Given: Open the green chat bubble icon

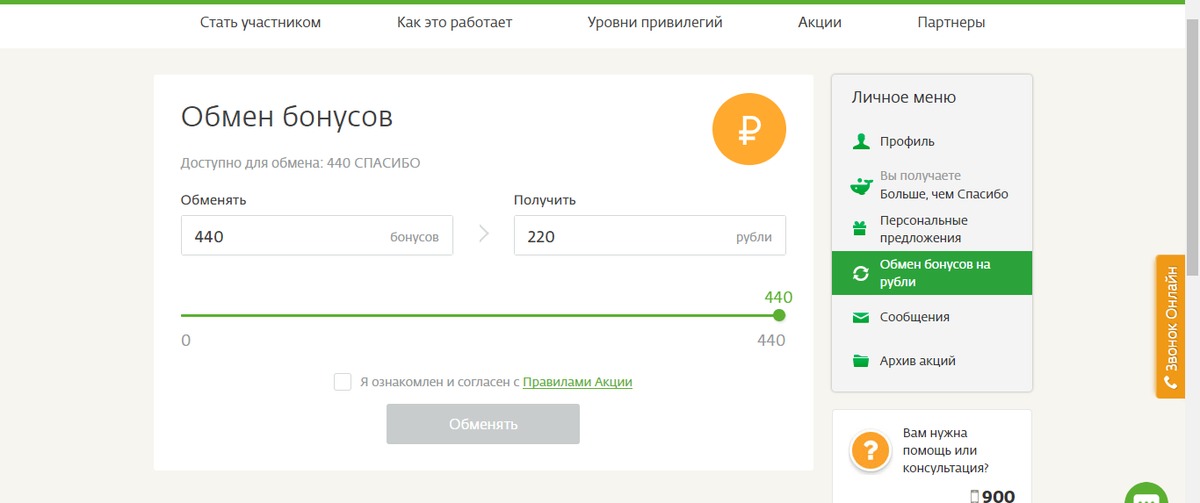Looking at the screenshot, I should pyautogui.click(x=1145, y=497).
